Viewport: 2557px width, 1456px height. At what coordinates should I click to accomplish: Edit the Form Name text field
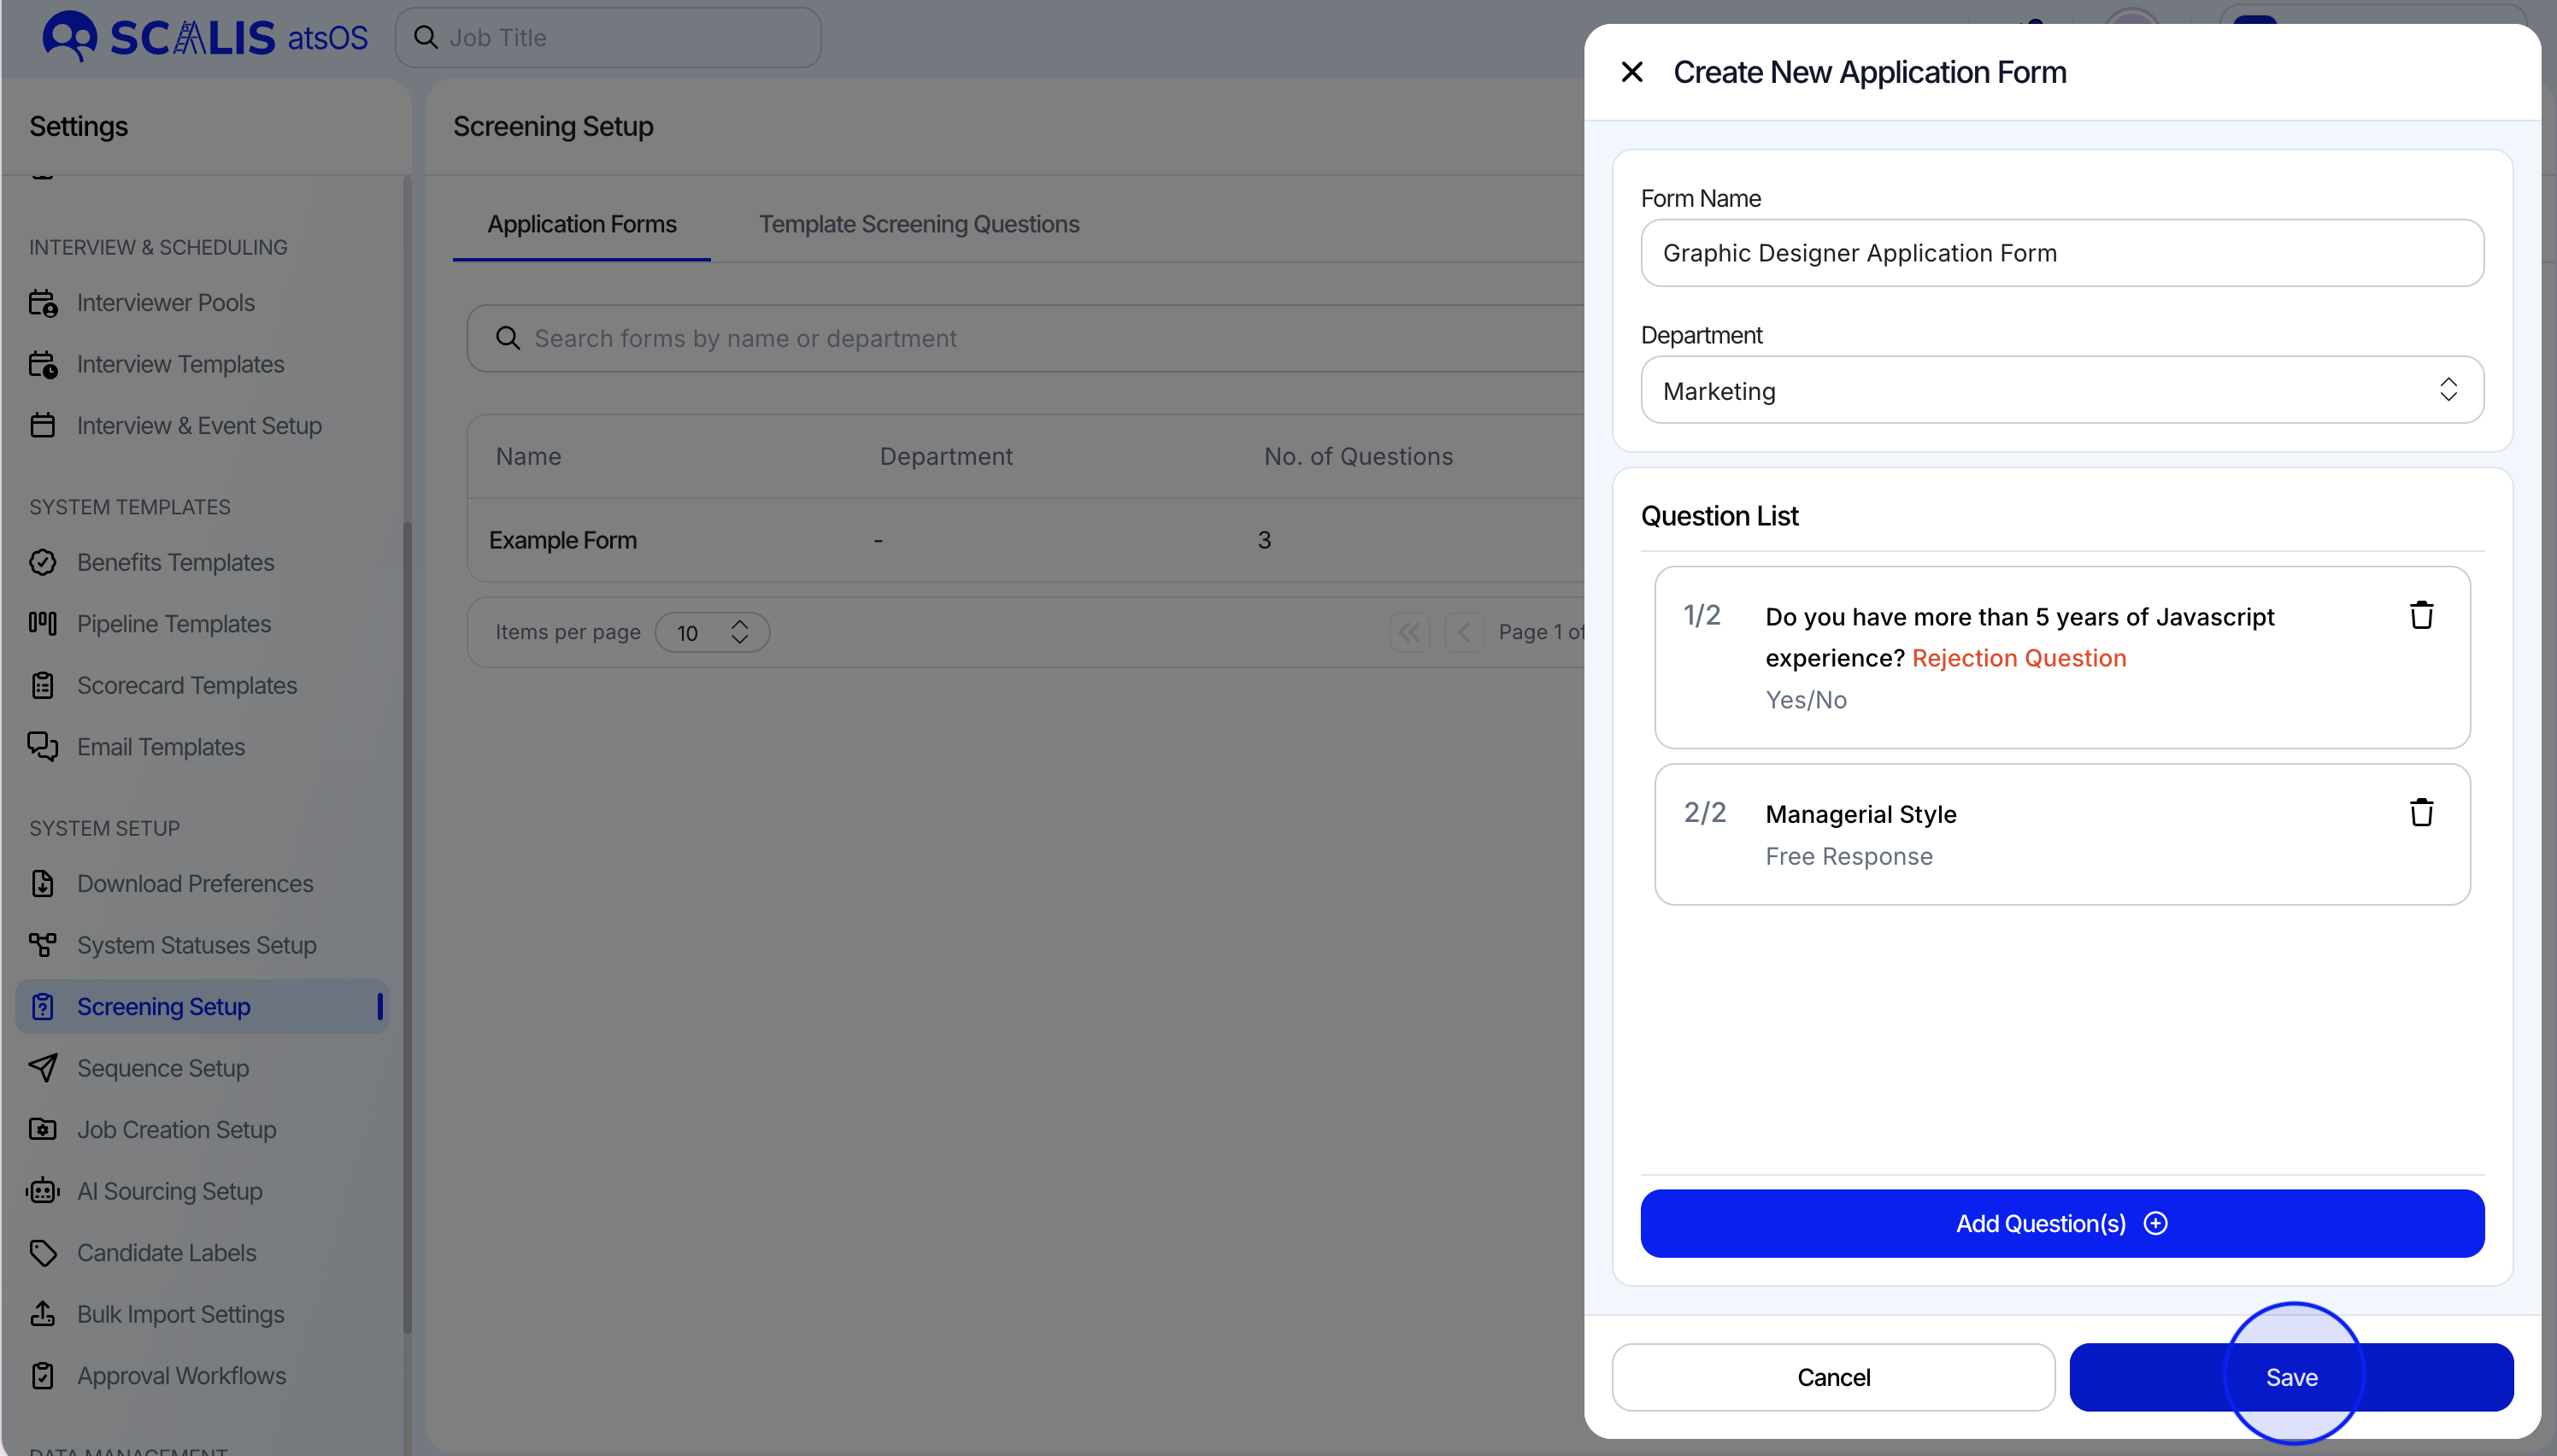pos(2061,253)
